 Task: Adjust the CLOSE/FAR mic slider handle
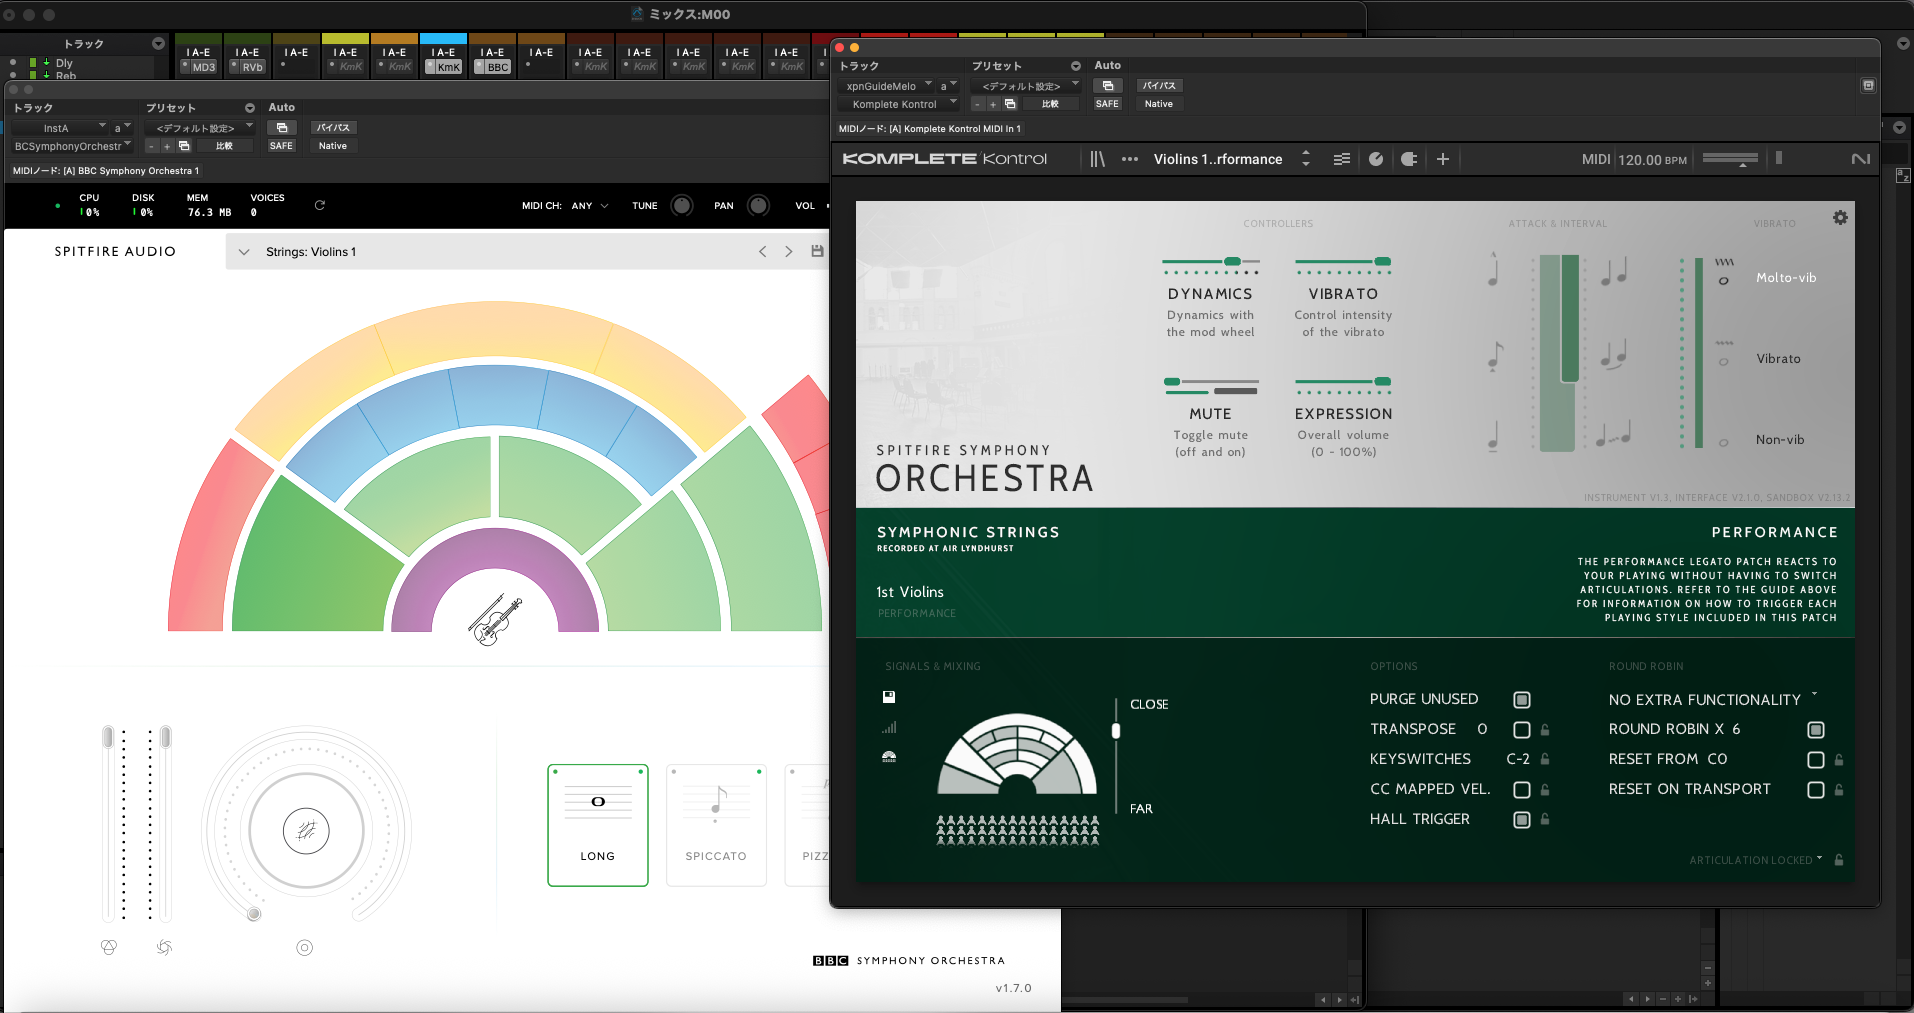pos(1116,731)
